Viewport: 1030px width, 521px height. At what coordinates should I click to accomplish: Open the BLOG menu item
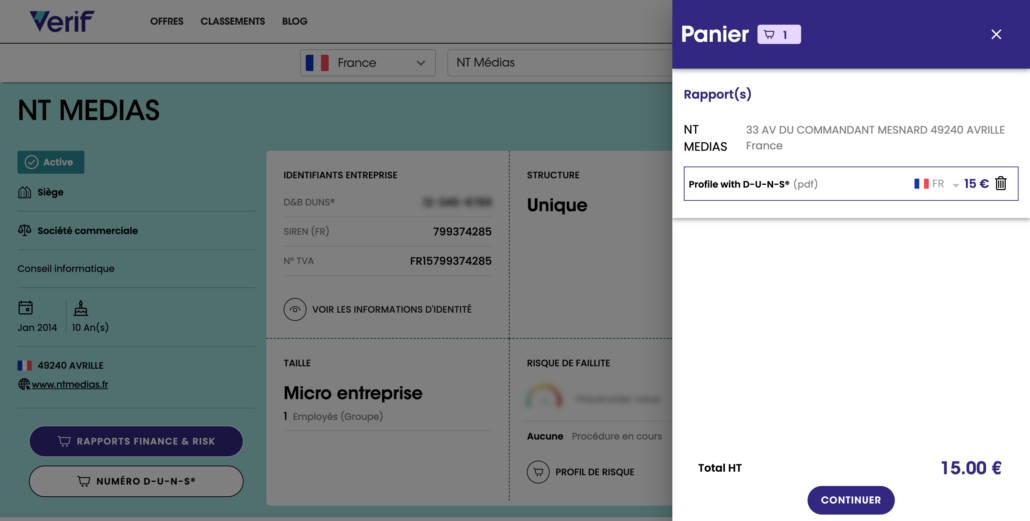coord(294,21)
